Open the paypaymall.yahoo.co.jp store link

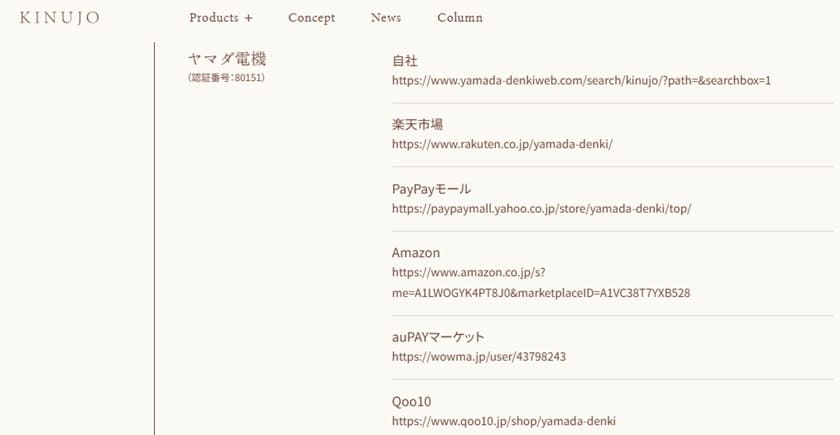point(541,209)
